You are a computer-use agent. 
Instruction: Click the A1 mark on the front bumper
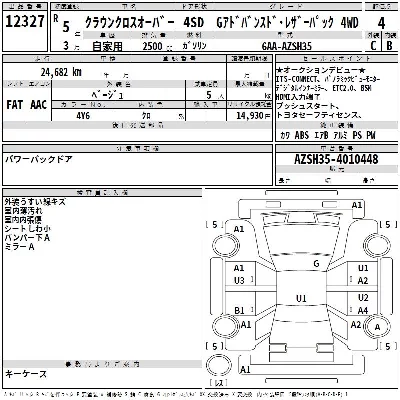click(357, 205)
